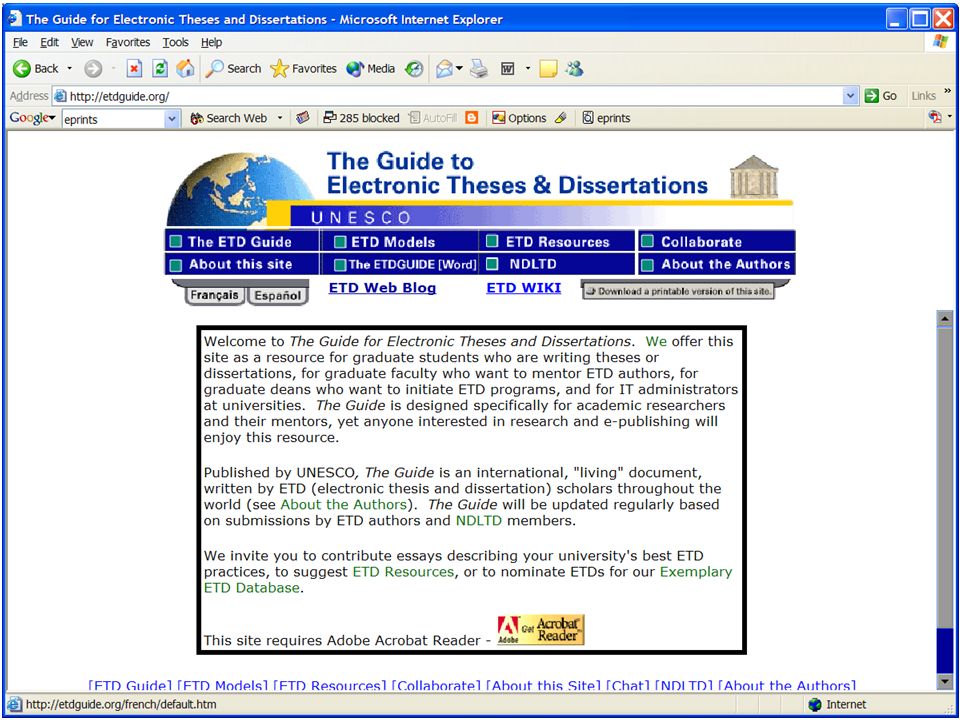Click the PDF icon at toolbar right
Image resolution: width=960 pixels, height=720 pixels.
pyautogui.click(x=935, y=117)
